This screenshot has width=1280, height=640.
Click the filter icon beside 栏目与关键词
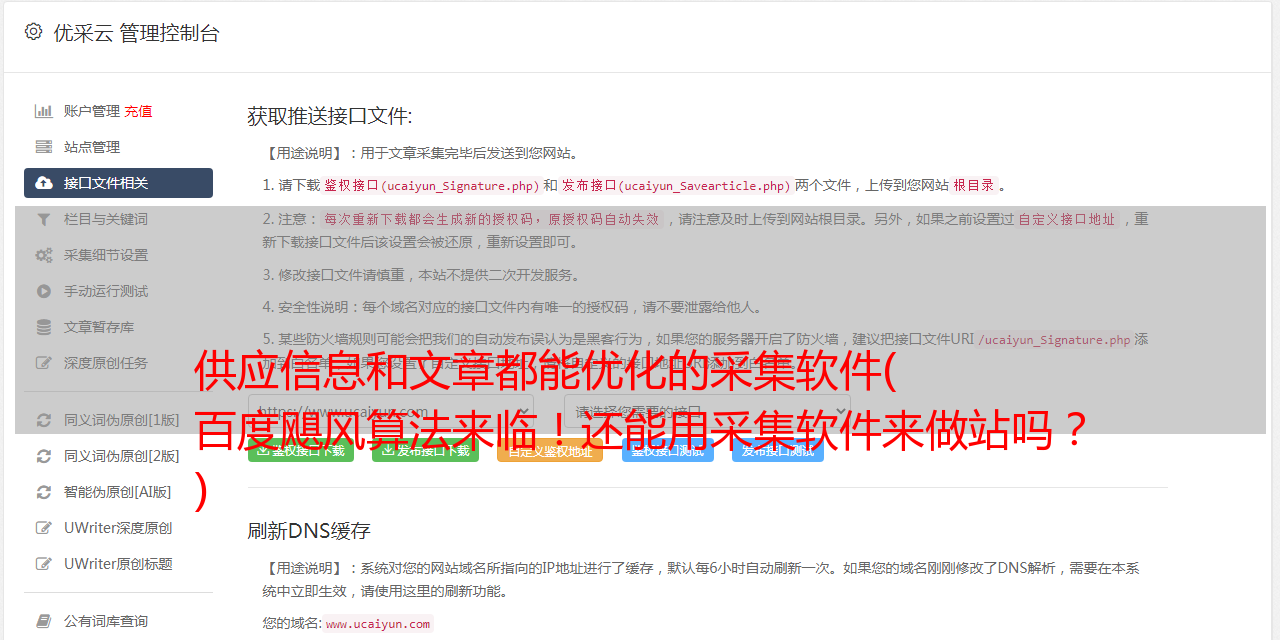pyautogui.click(x=44, y=219)
